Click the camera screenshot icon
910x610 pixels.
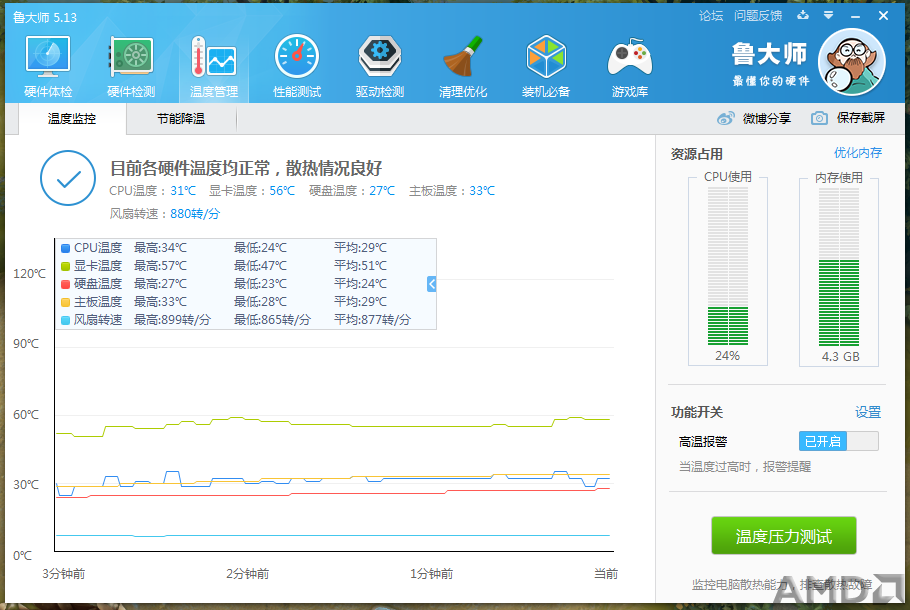[819, 118]
